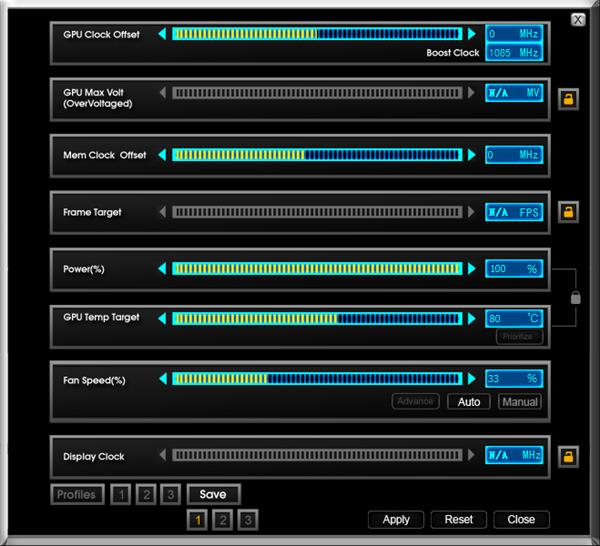The width and height of the screenshot is (600, 546).
Task: Select the highlighted save slot 1 below Save
Action: tap(198, 519)
